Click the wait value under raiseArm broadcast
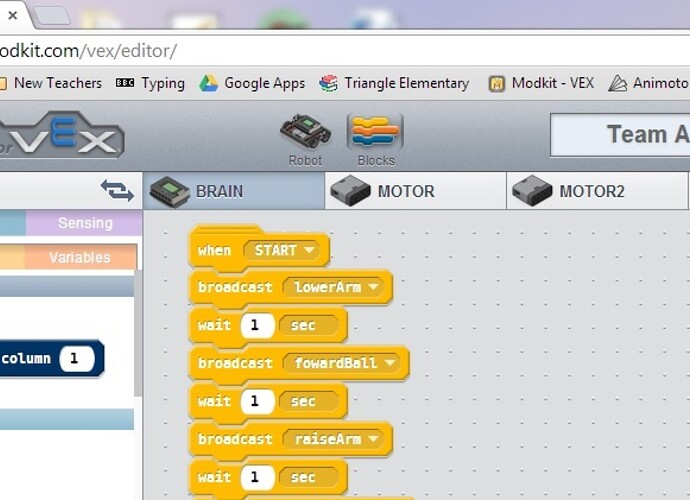 [x=257, y=477]
